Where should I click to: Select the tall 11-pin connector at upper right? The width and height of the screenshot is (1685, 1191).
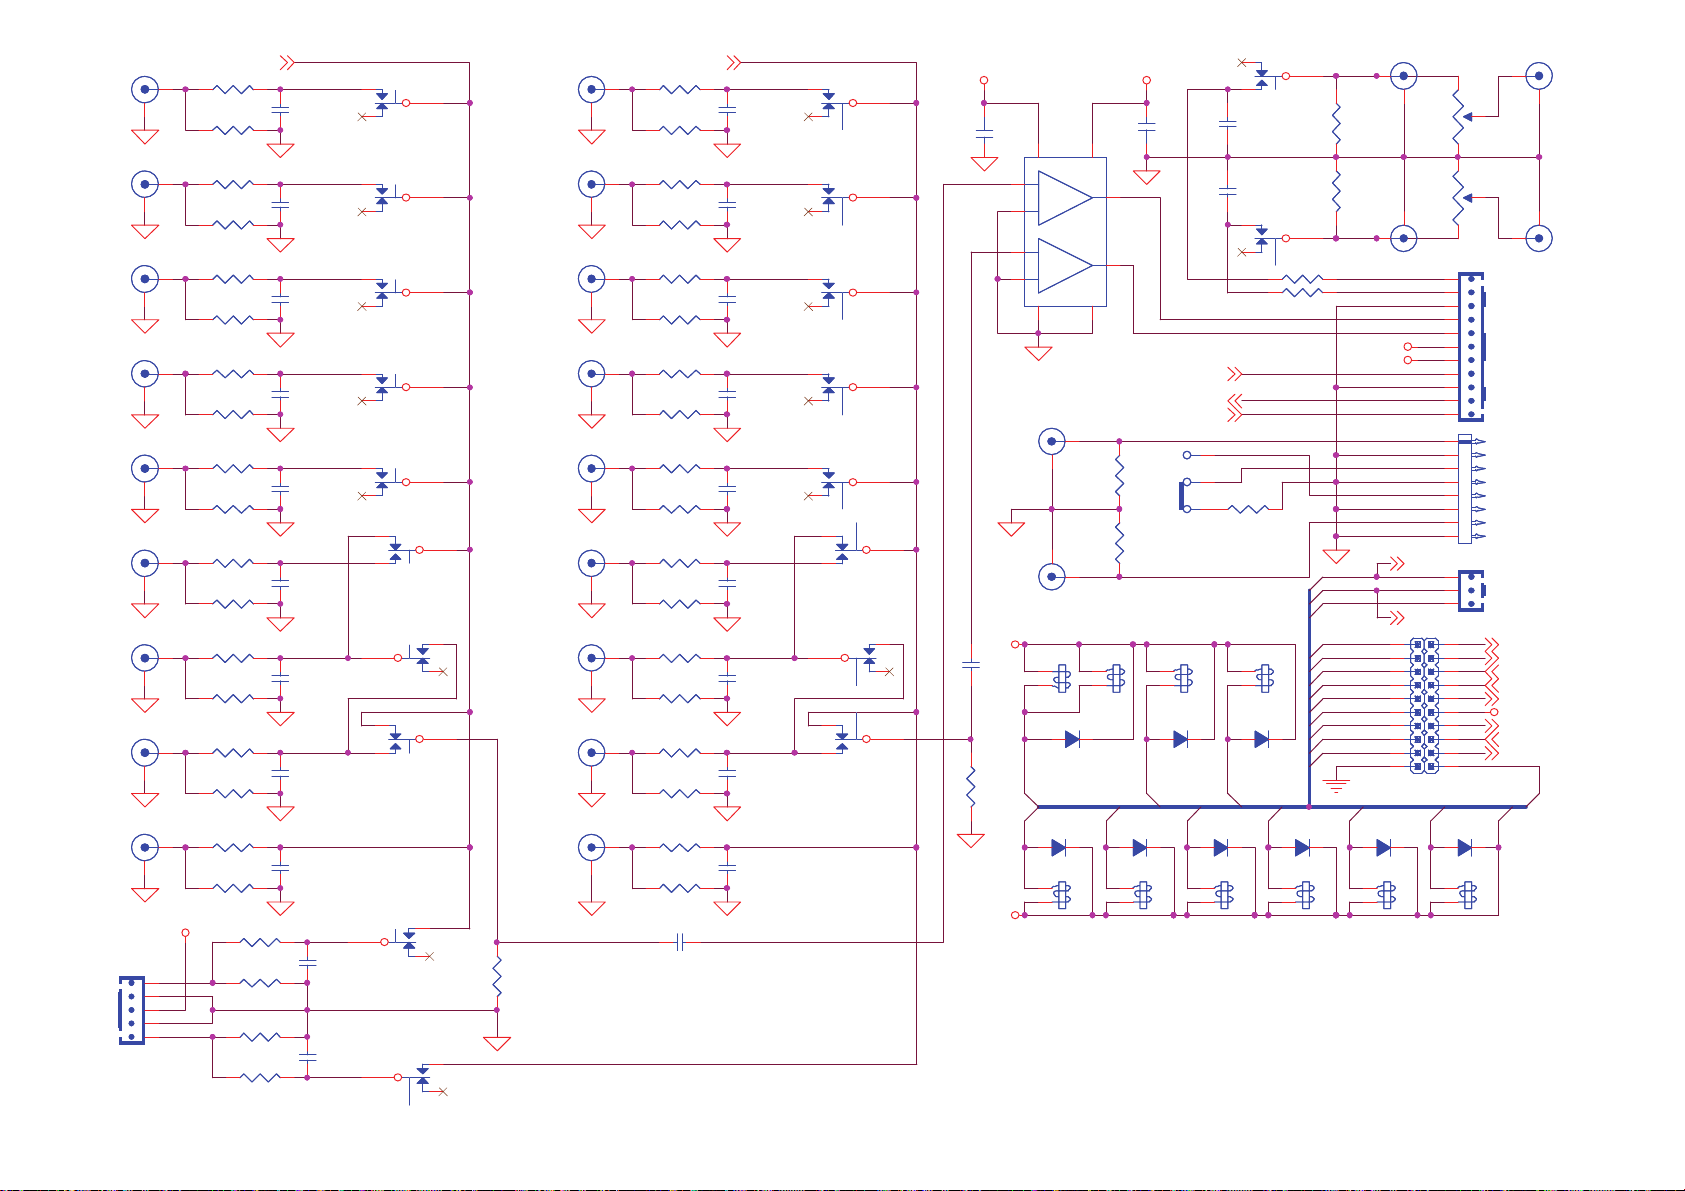point(1471,346)
